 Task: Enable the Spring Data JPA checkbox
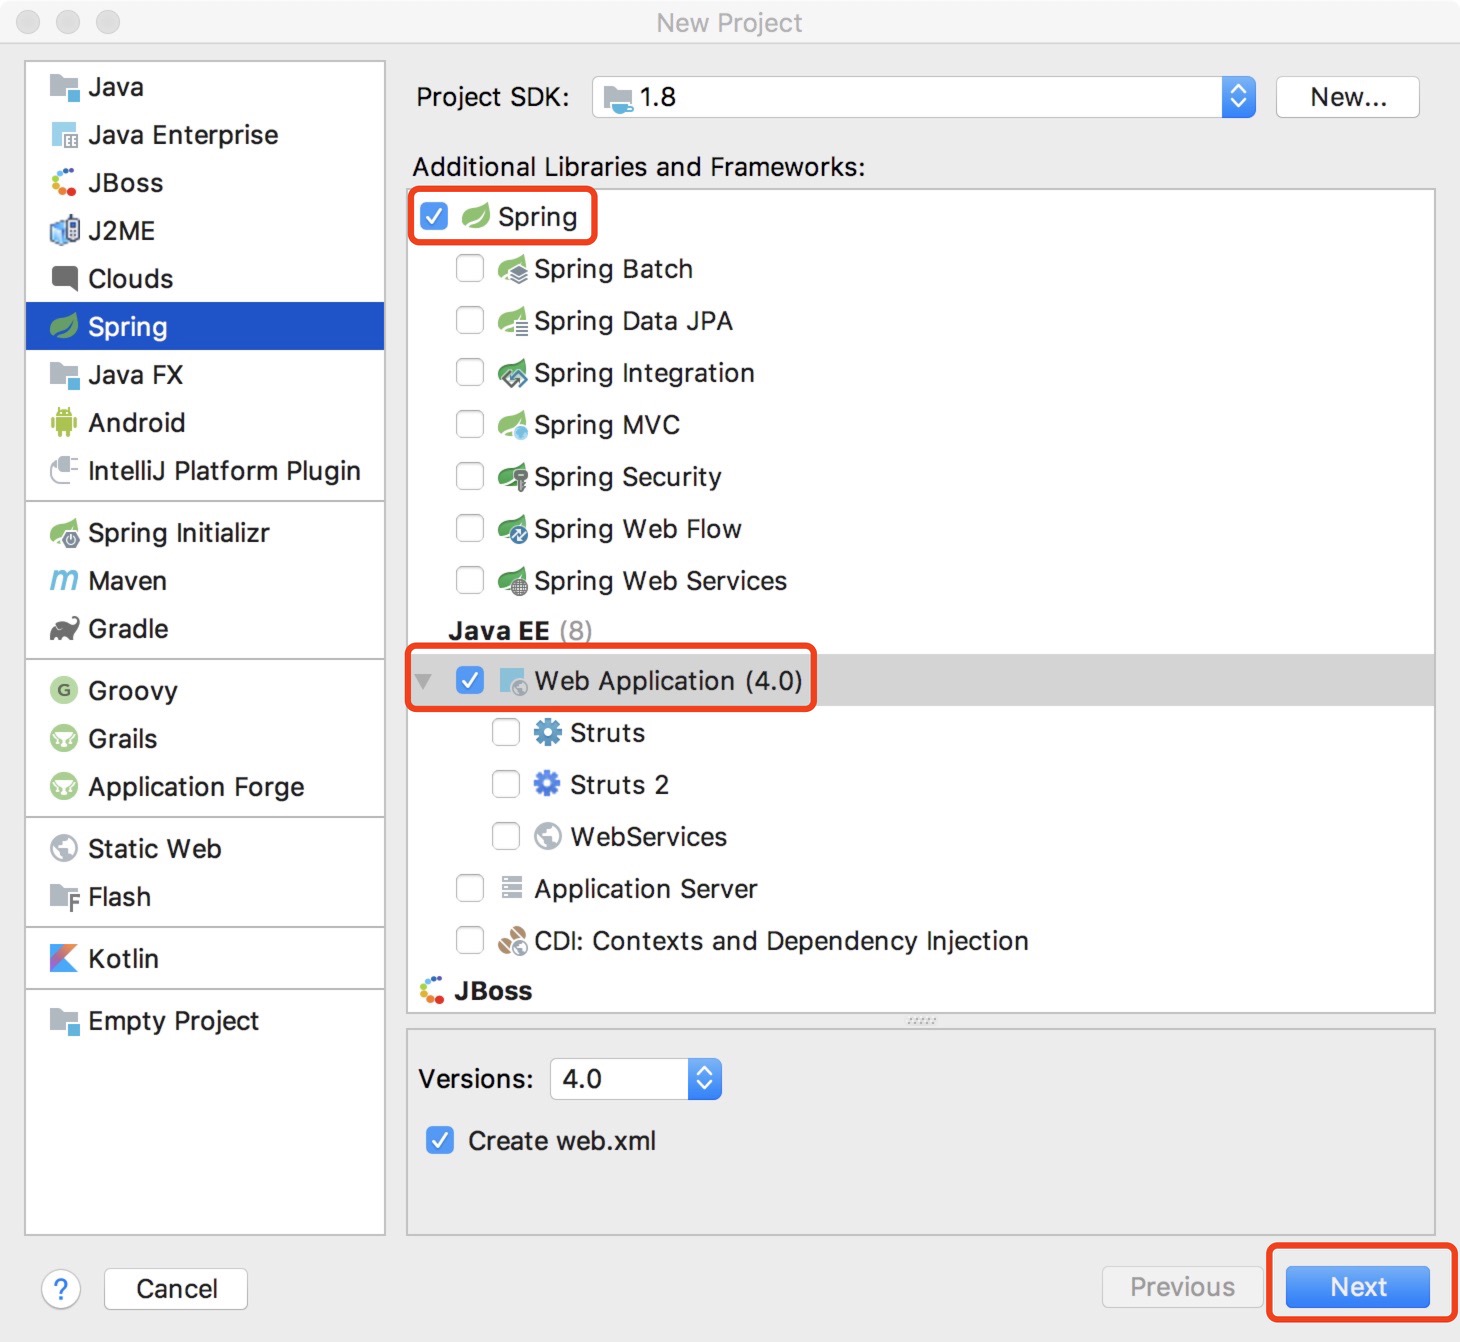(x=470, y=320)
